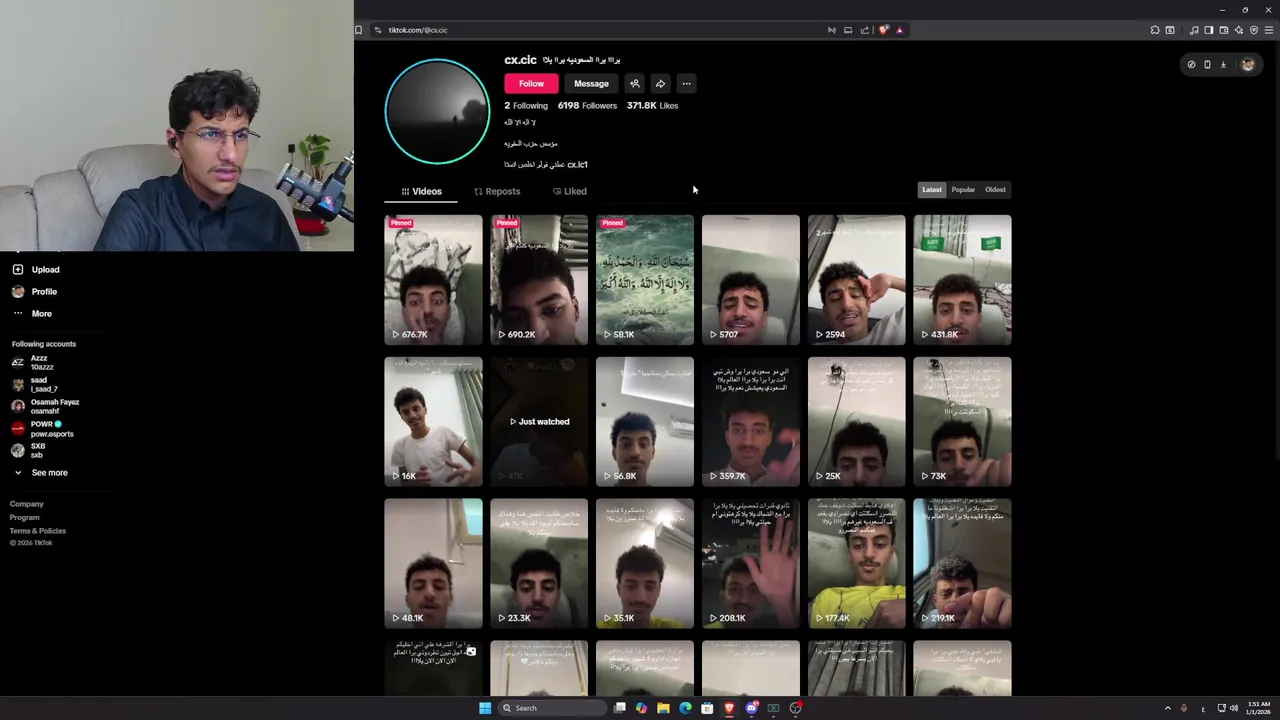Open the More menu in sidebar

(32, 314)
